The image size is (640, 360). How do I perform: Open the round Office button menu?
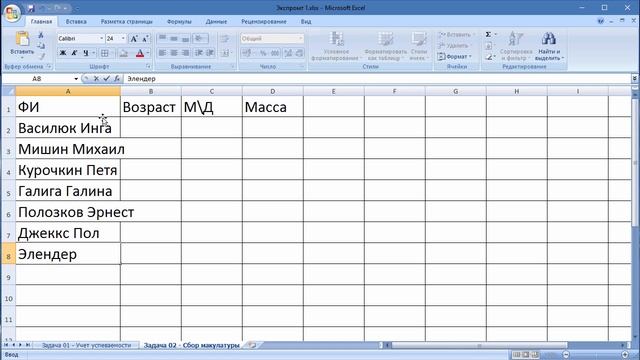(12, 13)
